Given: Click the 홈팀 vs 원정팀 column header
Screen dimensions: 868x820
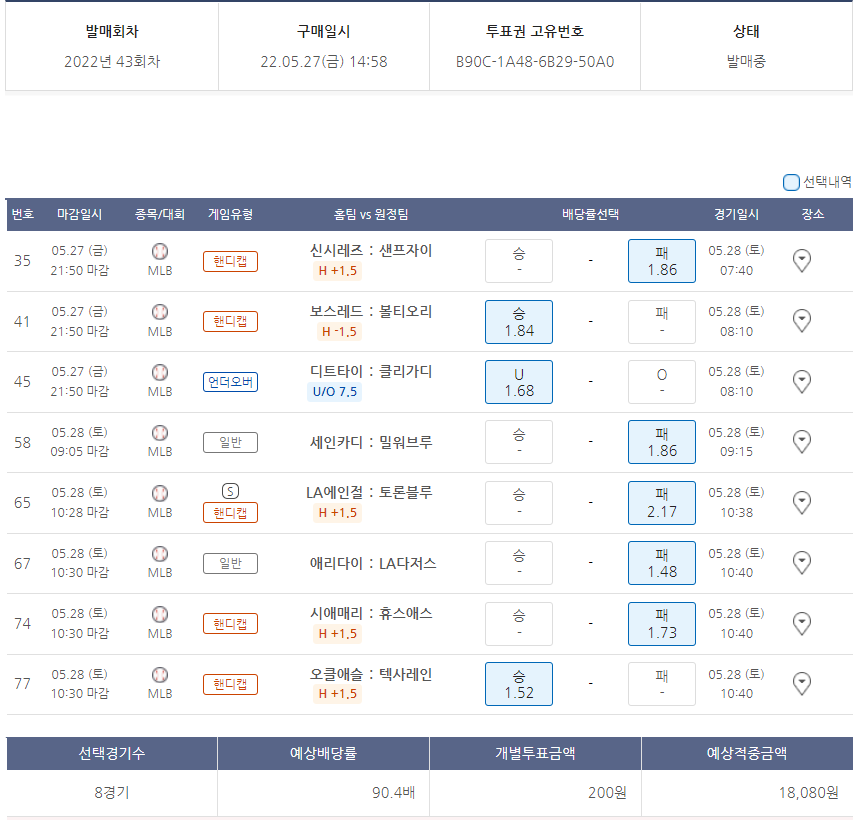Looking at the screenshot, I should [371, 214].
